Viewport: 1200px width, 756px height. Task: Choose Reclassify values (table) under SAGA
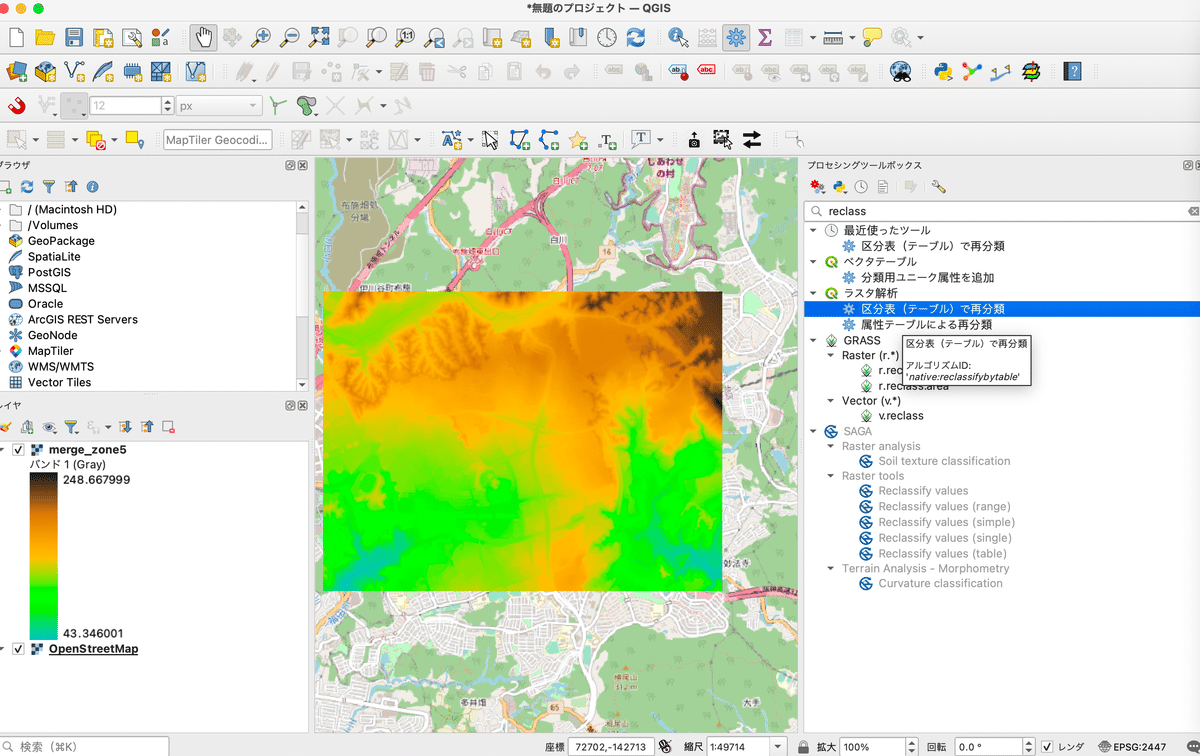[x=943, y=553]
